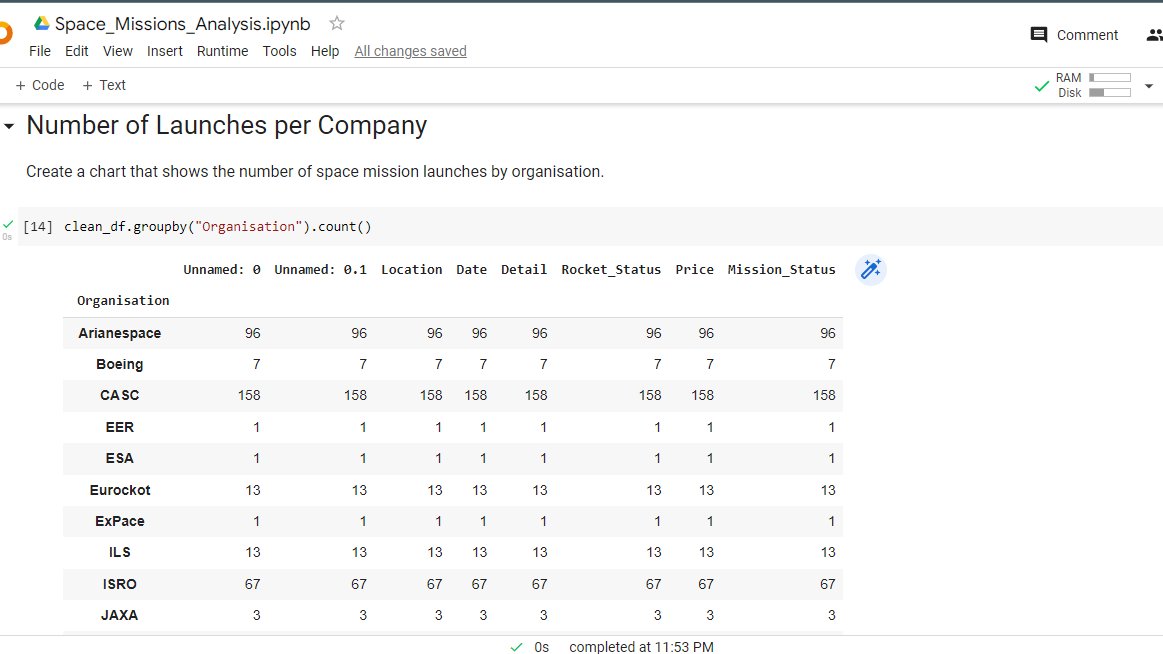Image resolution: width=1163 pixels, height=654 pixels.
Task: Click the Price column header
Action: pos(694,270)
